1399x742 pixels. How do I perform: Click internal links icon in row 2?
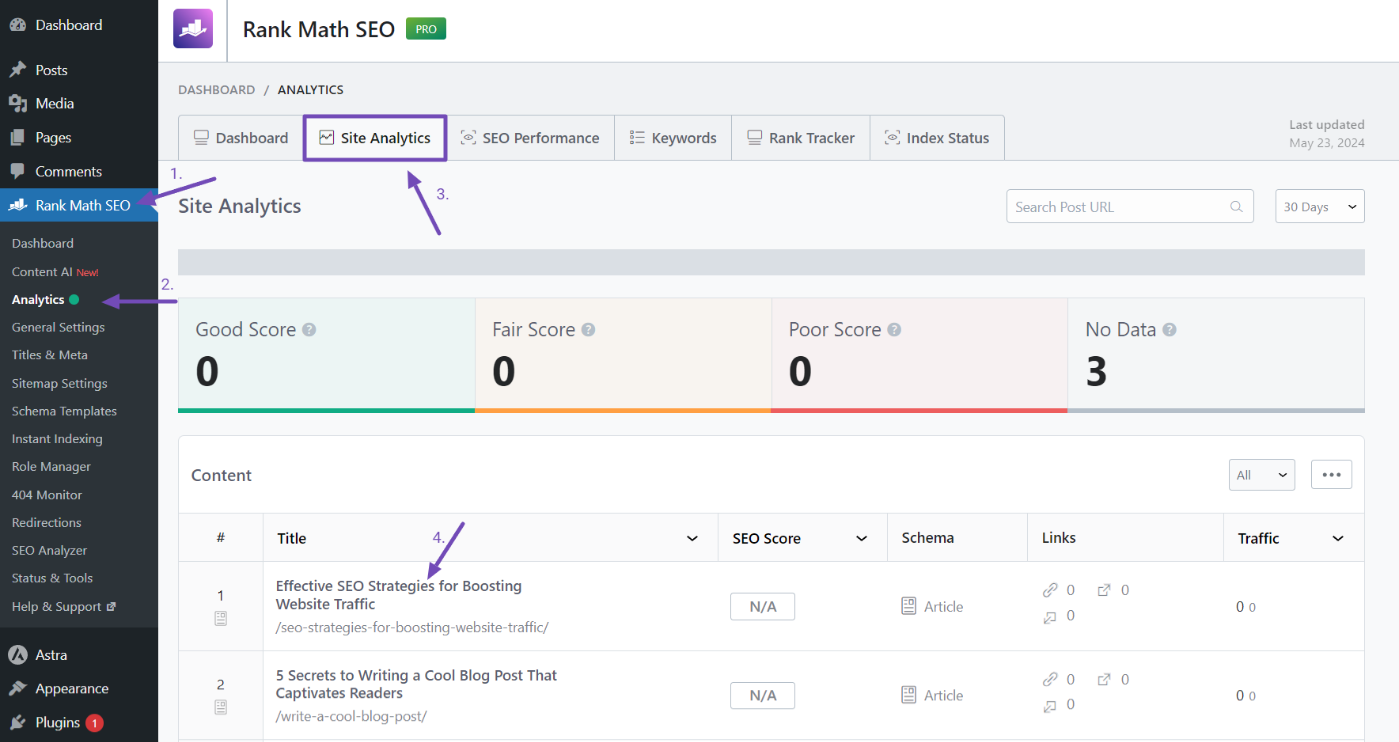tap(1050, 680)
